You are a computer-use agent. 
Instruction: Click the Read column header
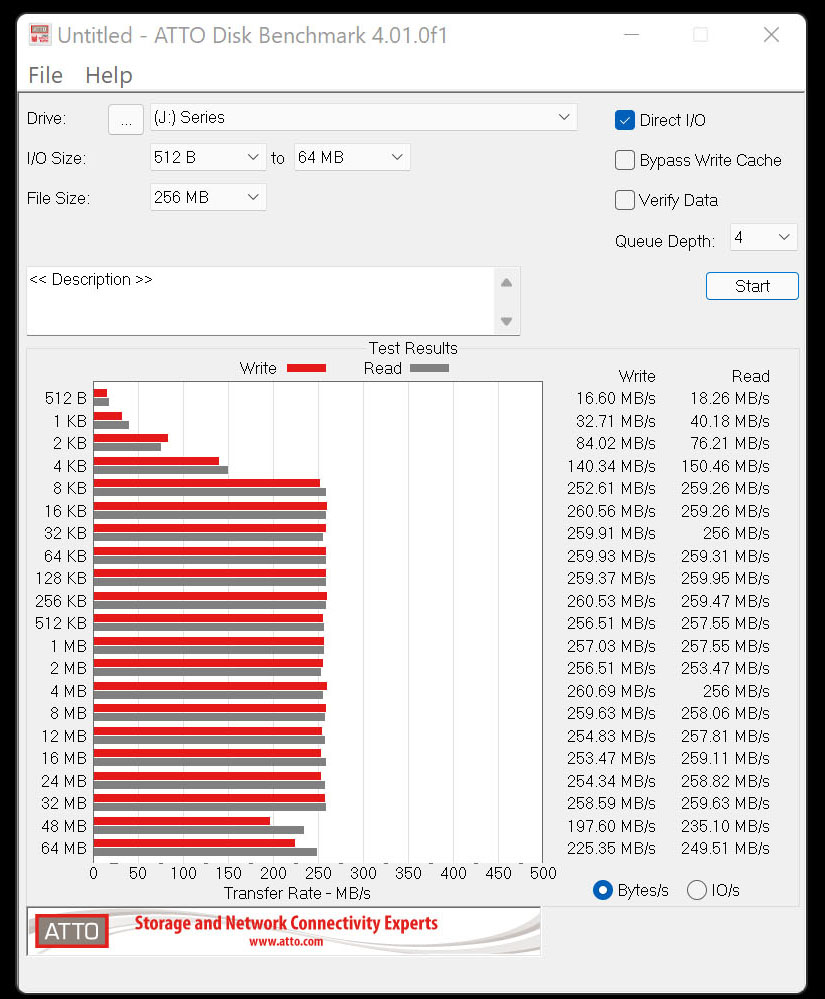pos(750,376)
